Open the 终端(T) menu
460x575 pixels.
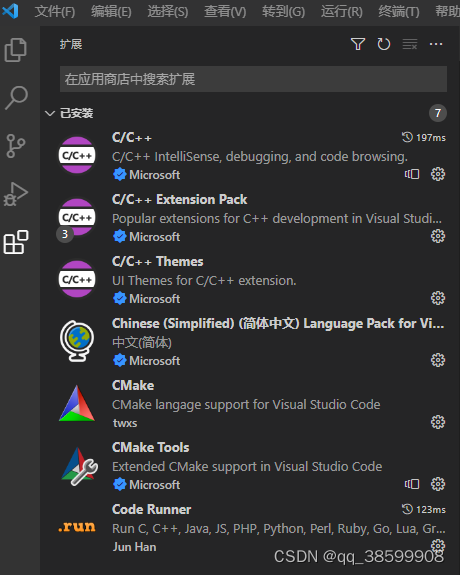point(399,11)
